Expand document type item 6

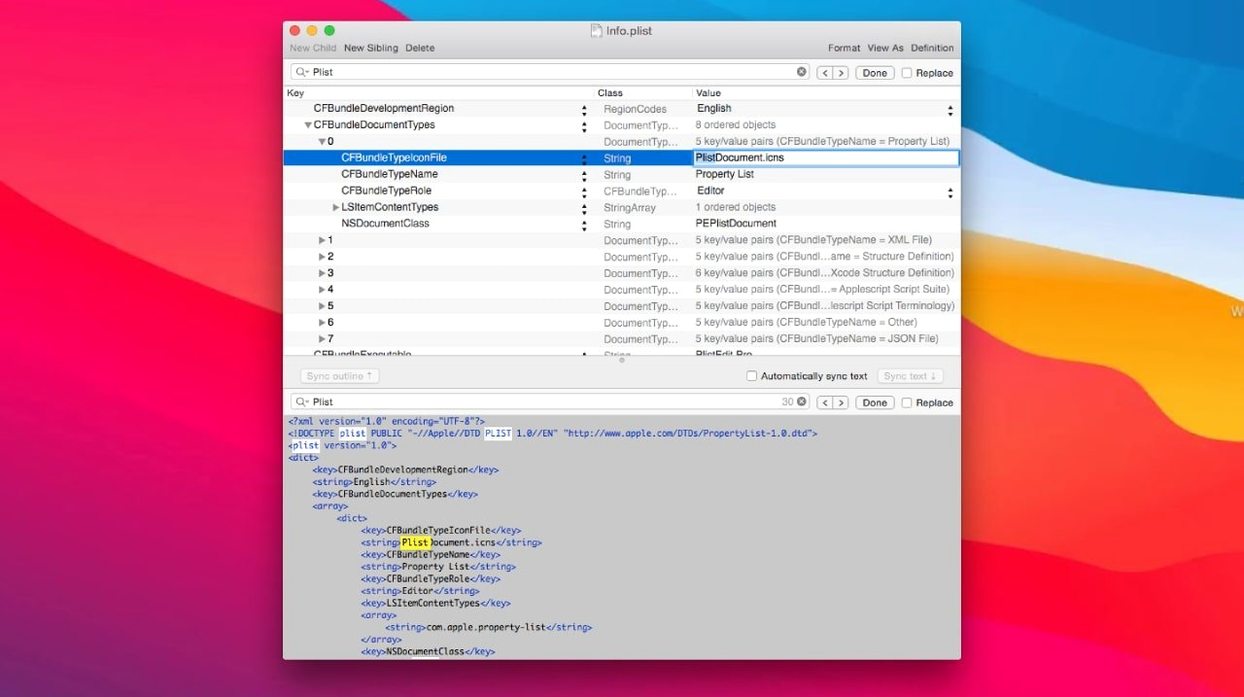(x=322, y=323)
